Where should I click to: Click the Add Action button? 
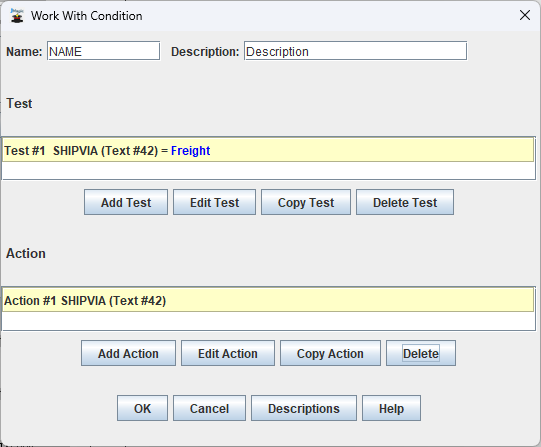128,353
